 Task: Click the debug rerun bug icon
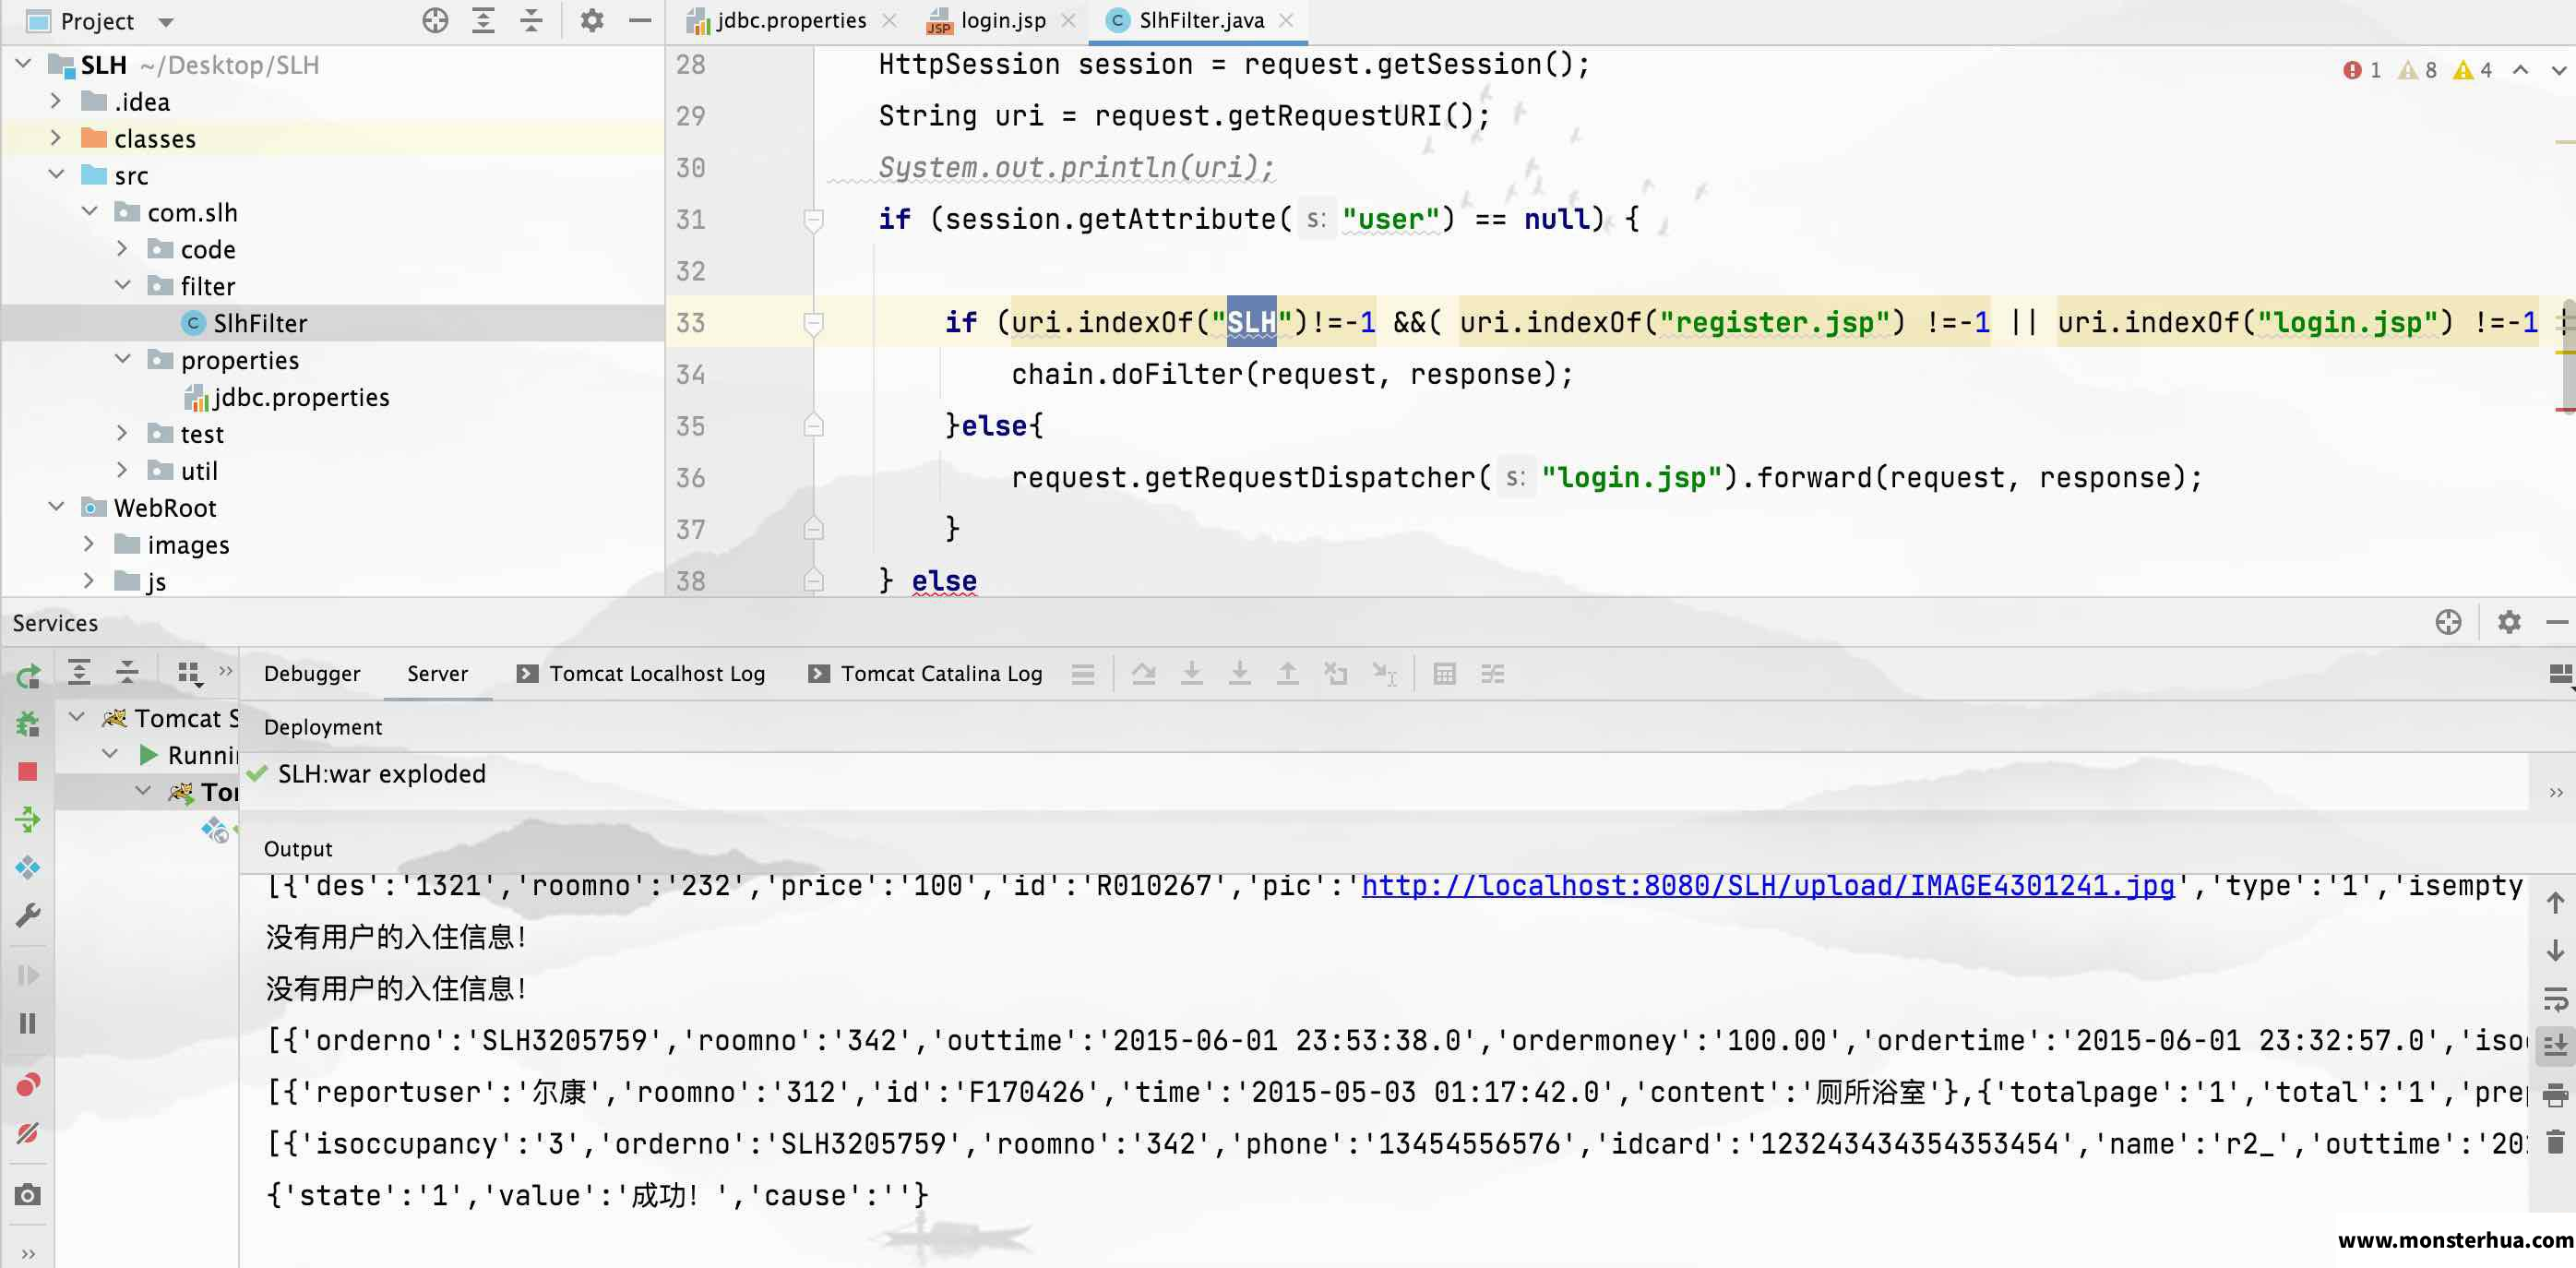(28, 723)
